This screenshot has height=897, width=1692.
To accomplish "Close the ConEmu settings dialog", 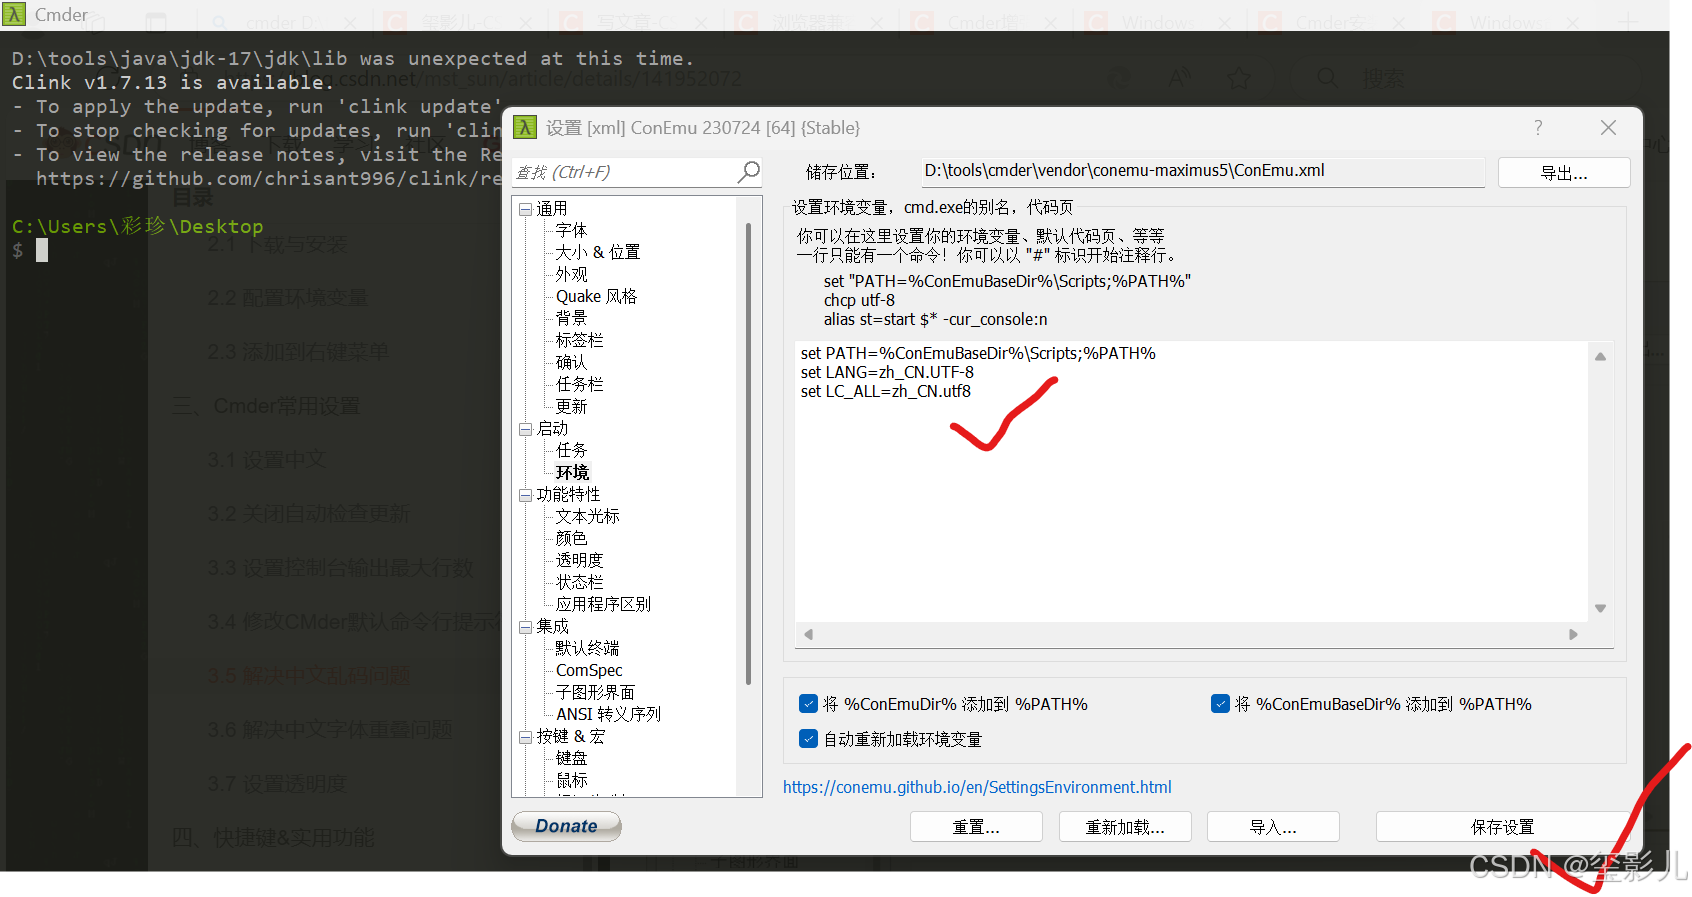I will click(1608, 127).
